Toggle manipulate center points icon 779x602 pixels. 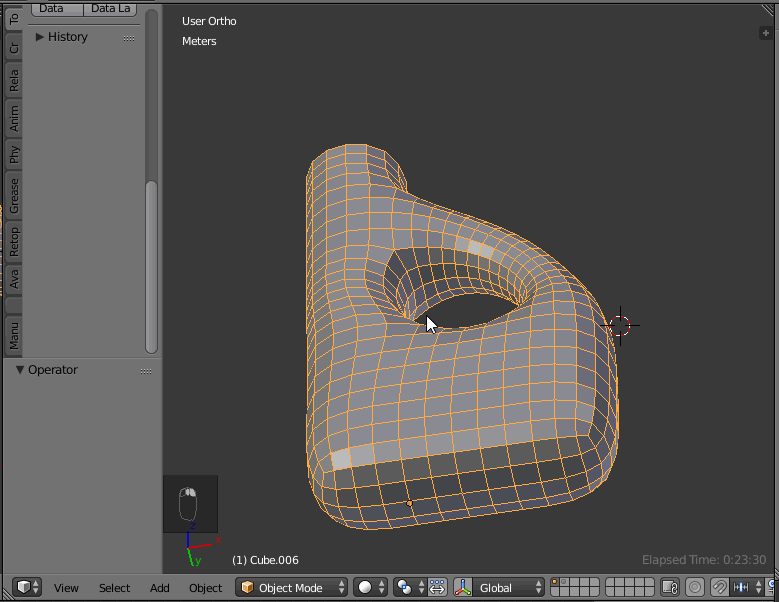437,587
